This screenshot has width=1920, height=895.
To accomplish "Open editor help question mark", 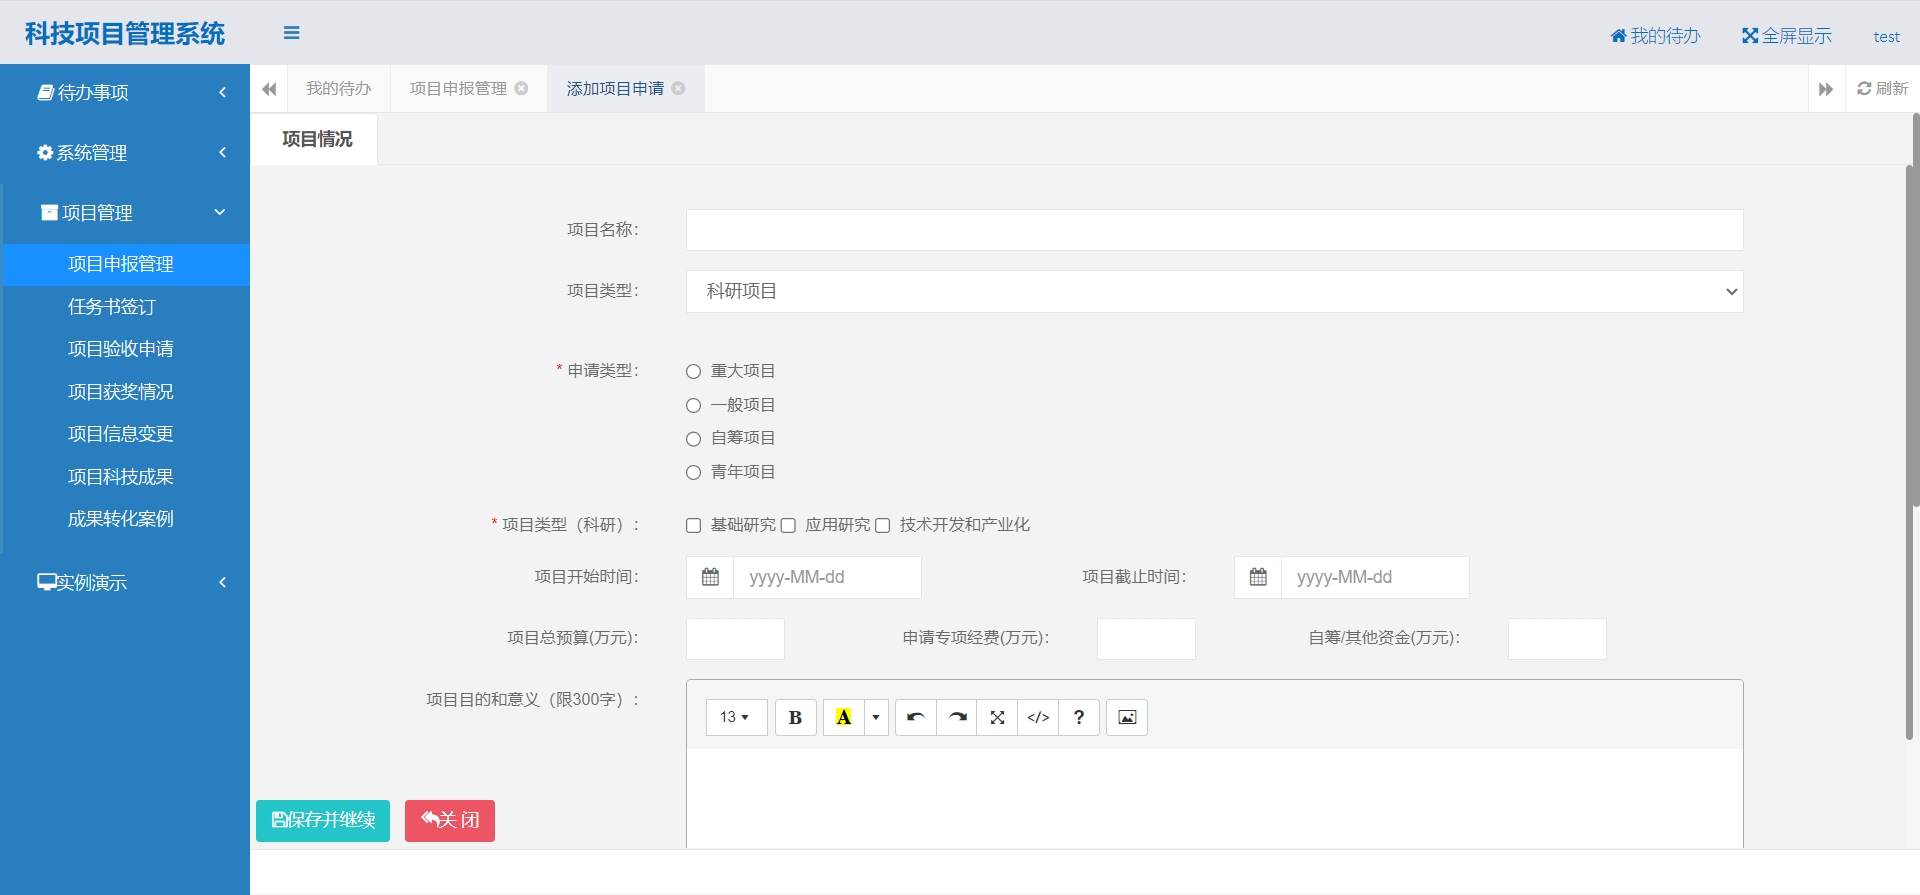I will click(1079, 717).
